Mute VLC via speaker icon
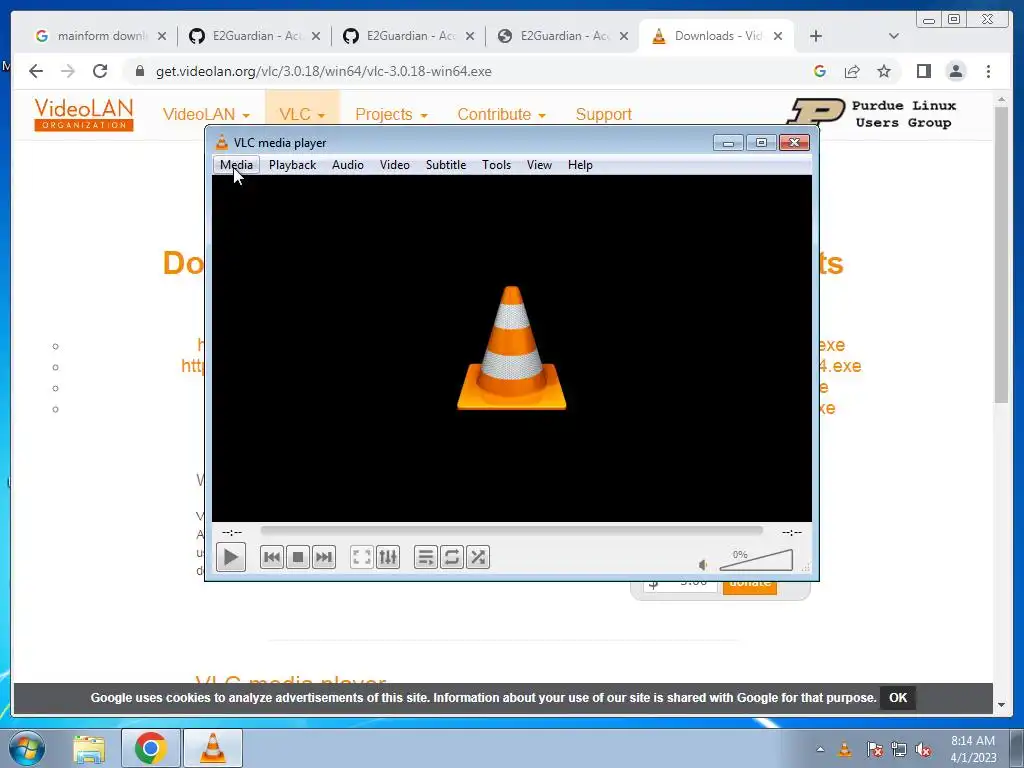Viewport: 1024px width, 768px height. pos(703,564)
